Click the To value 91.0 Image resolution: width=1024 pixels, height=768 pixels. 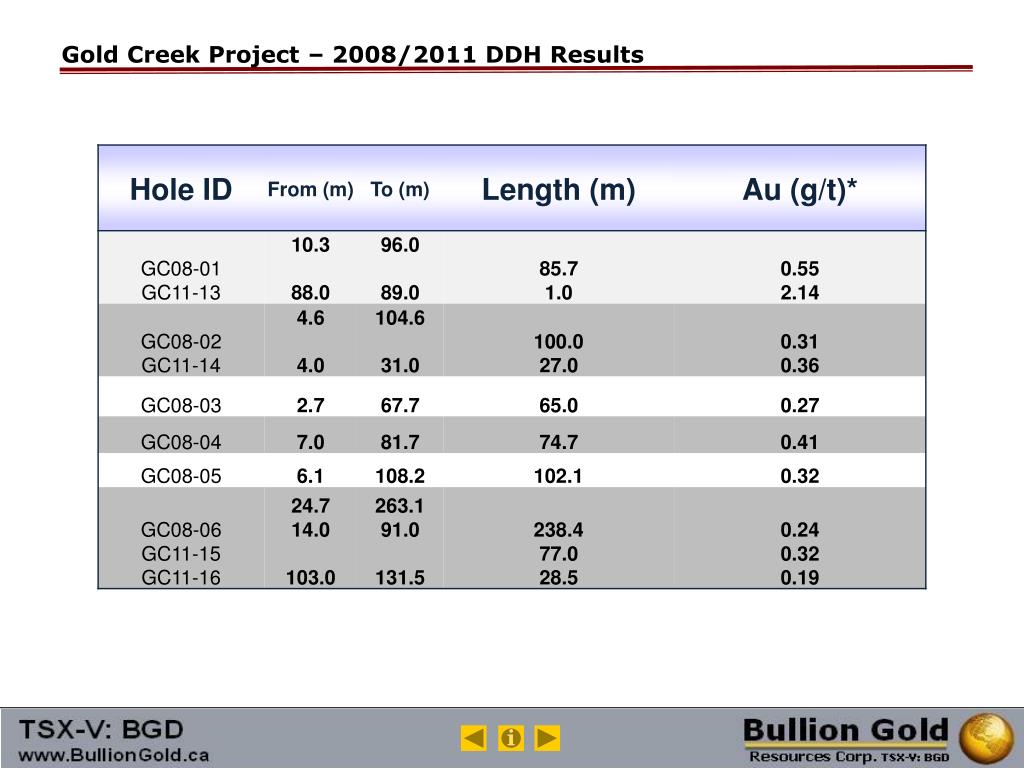click(400, 530)
